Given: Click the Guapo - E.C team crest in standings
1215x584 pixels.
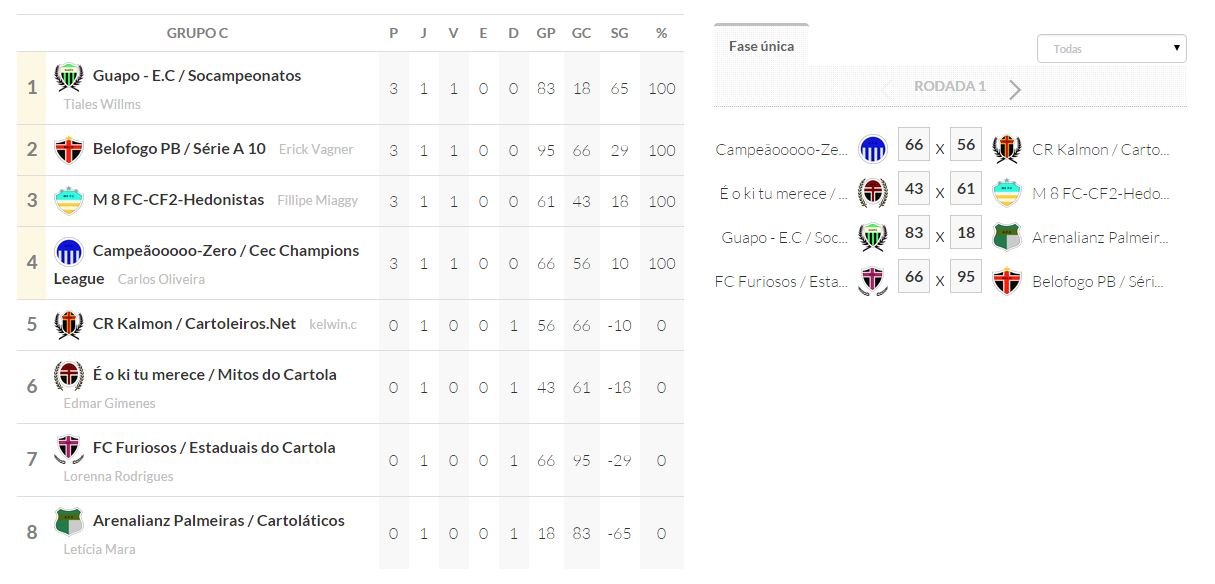Looking at the screenshot, I should pos(68,76).
